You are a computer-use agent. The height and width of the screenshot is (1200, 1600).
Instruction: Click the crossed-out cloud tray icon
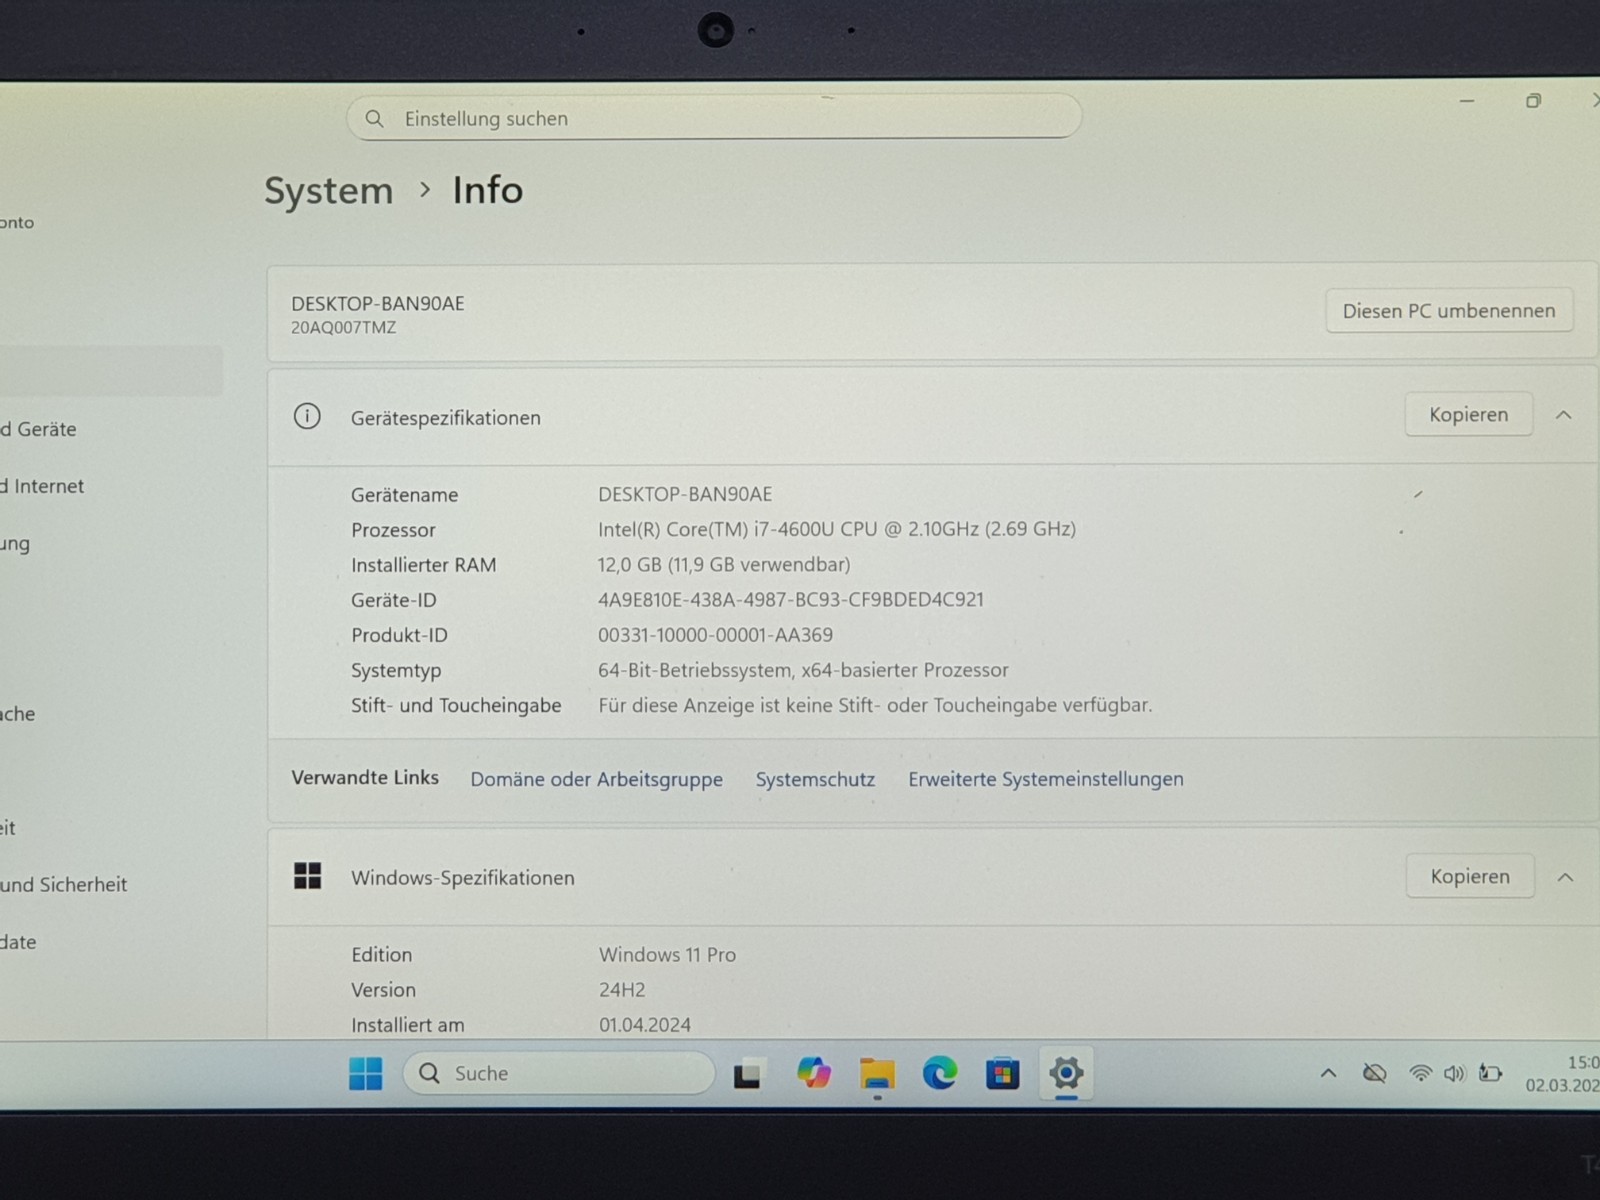pyautogui.click(x=1375, y=1073)
